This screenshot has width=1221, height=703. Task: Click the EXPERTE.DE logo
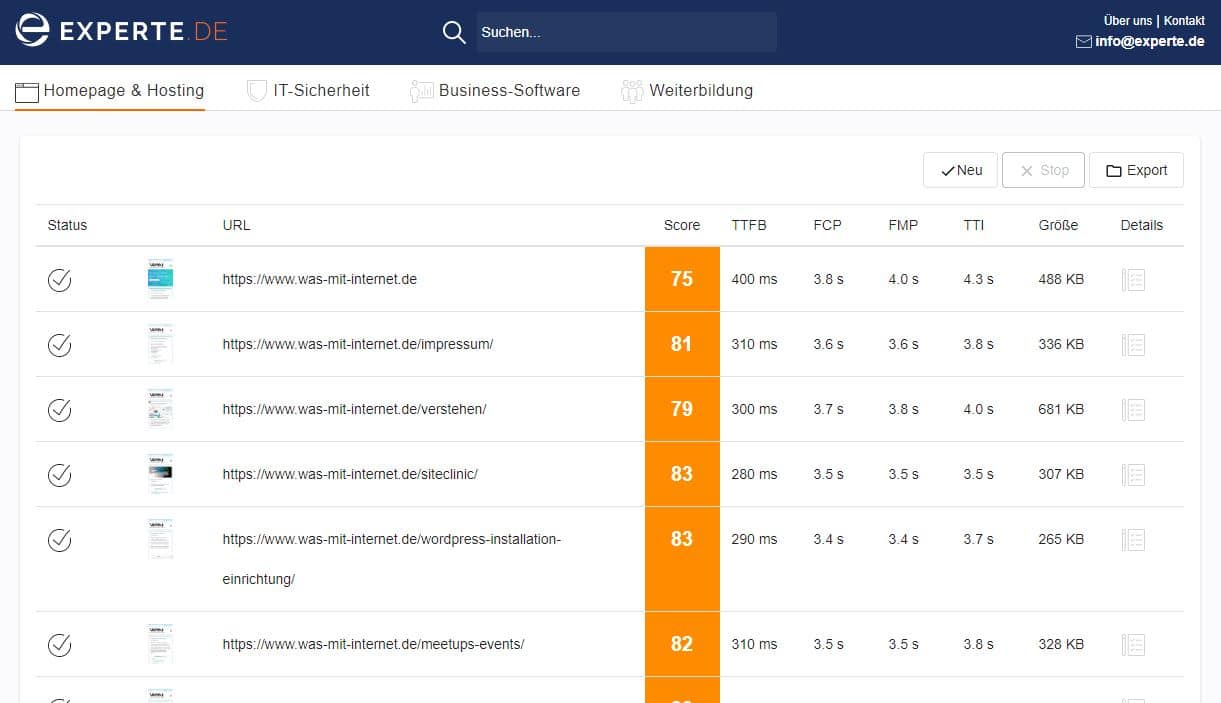click(121, 31)
